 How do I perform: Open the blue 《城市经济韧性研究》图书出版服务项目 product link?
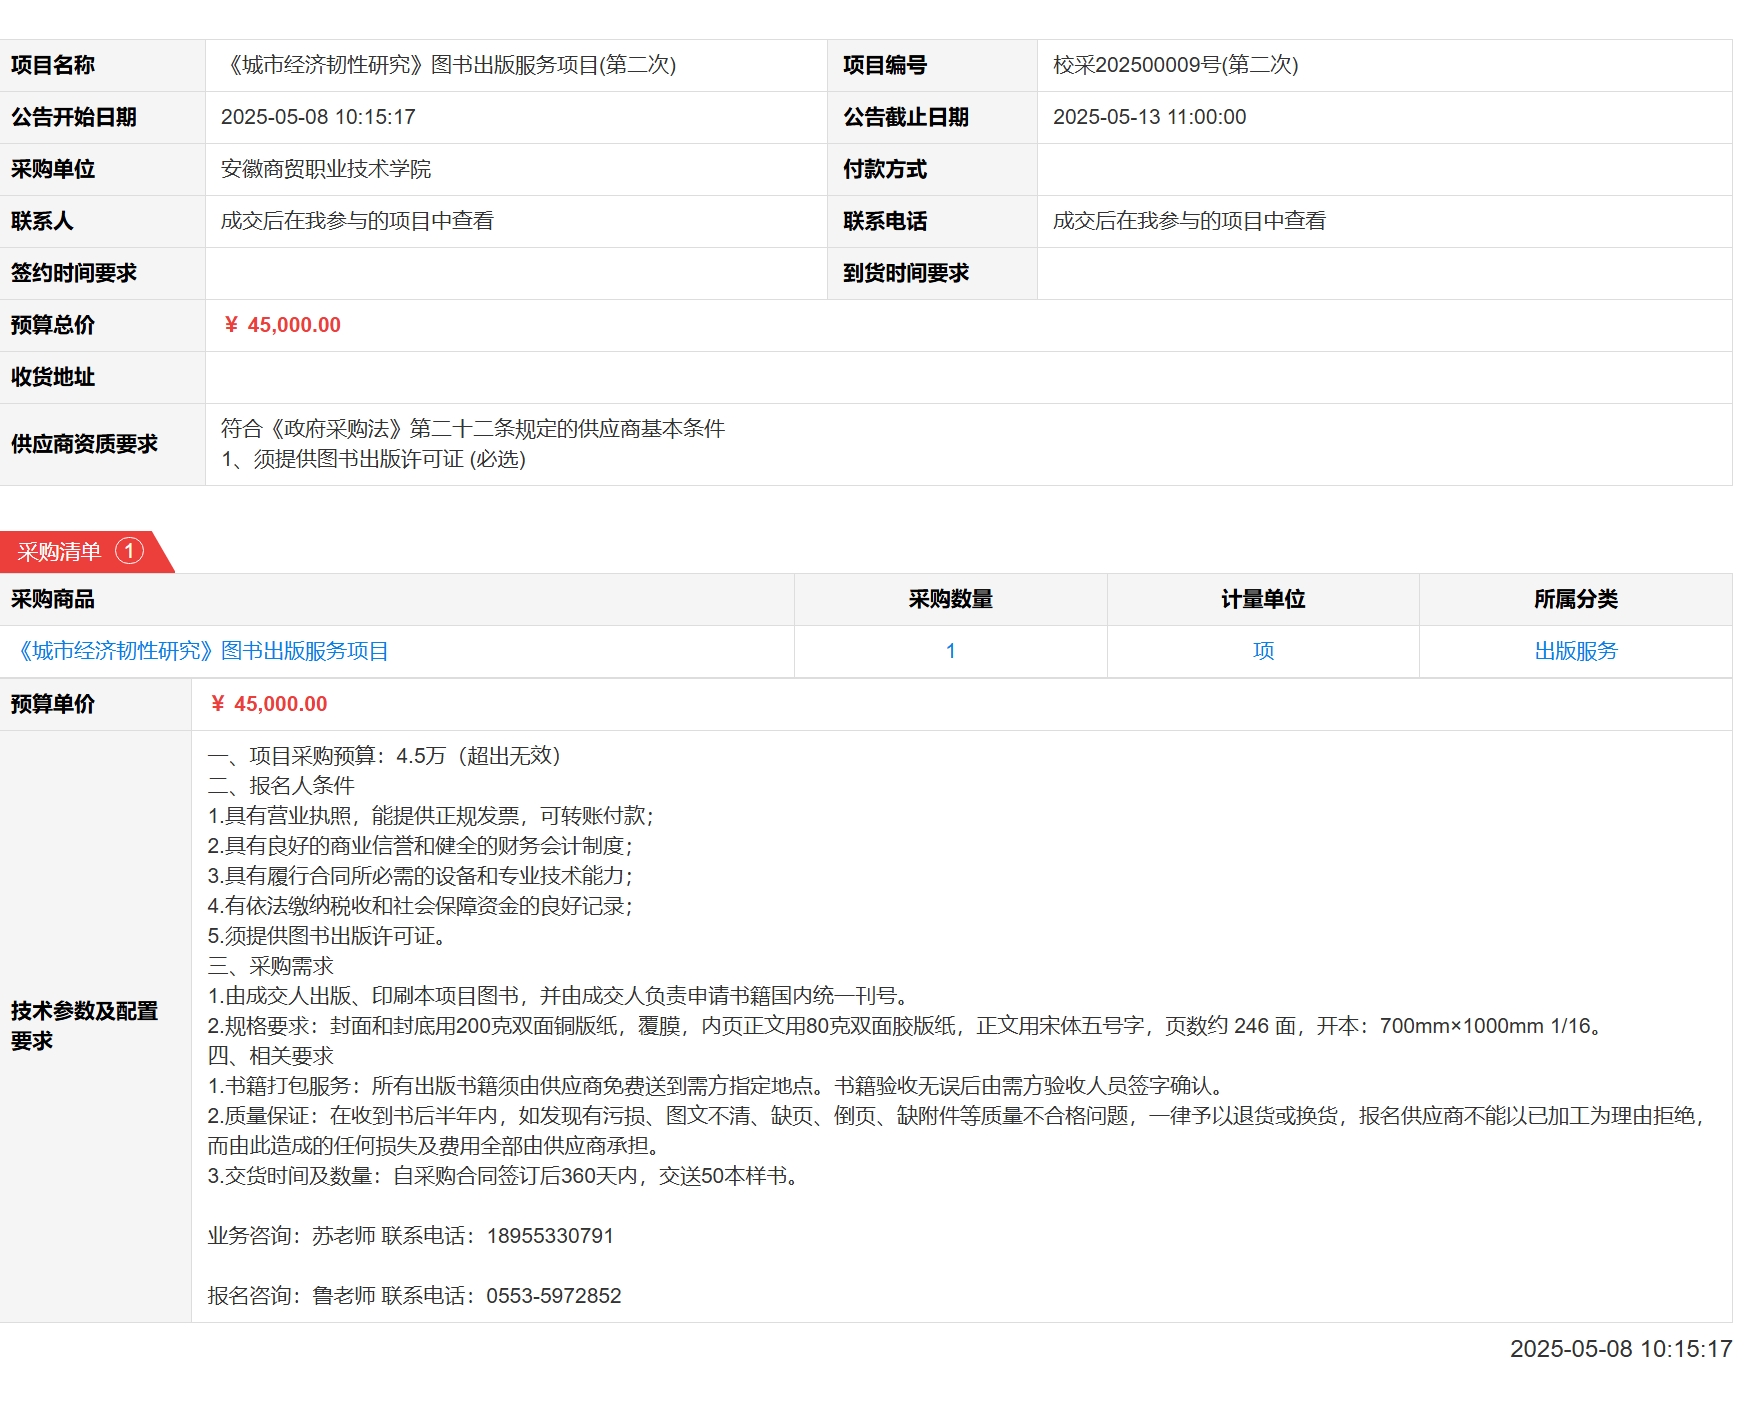coord(203,651)
